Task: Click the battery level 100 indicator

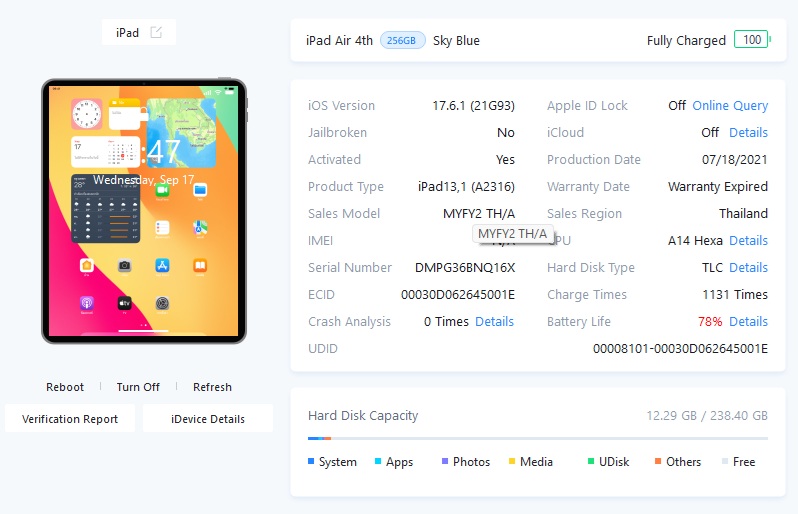Action: (x=752, y=40)
